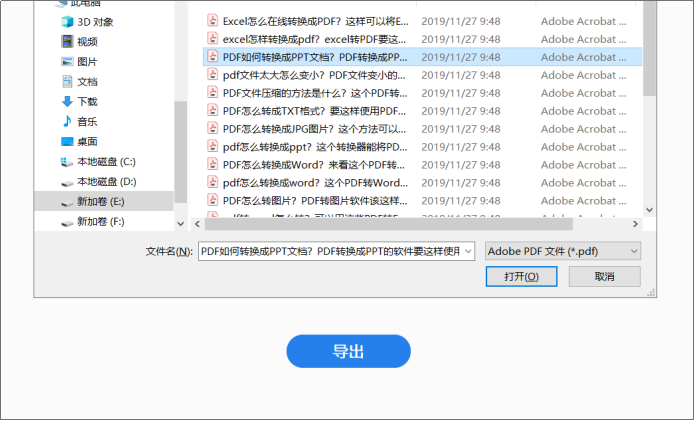Viewport: 695px width, 421px height.
Task: Click PDF icon of pdf文件太大怎么变小 file
Action: (213, 74)
